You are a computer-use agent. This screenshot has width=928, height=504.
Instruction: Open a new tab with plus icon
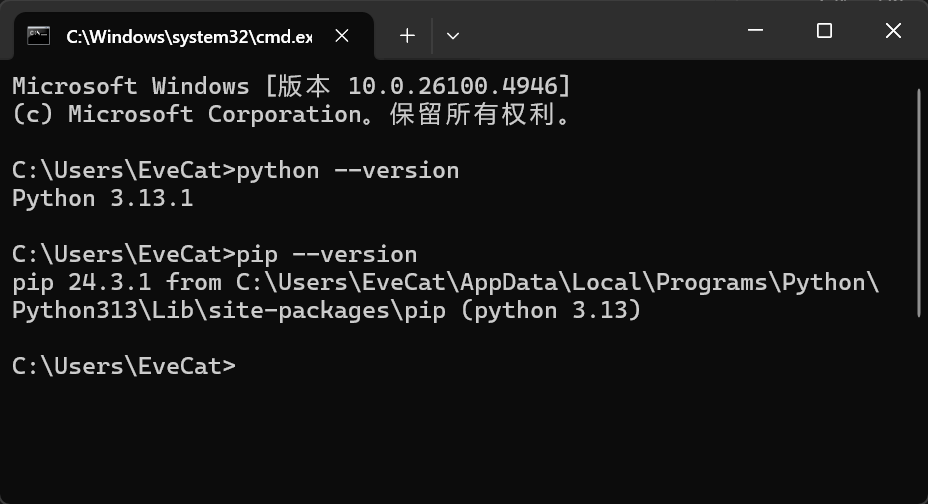pyautogui.click(x=407, y=36)
